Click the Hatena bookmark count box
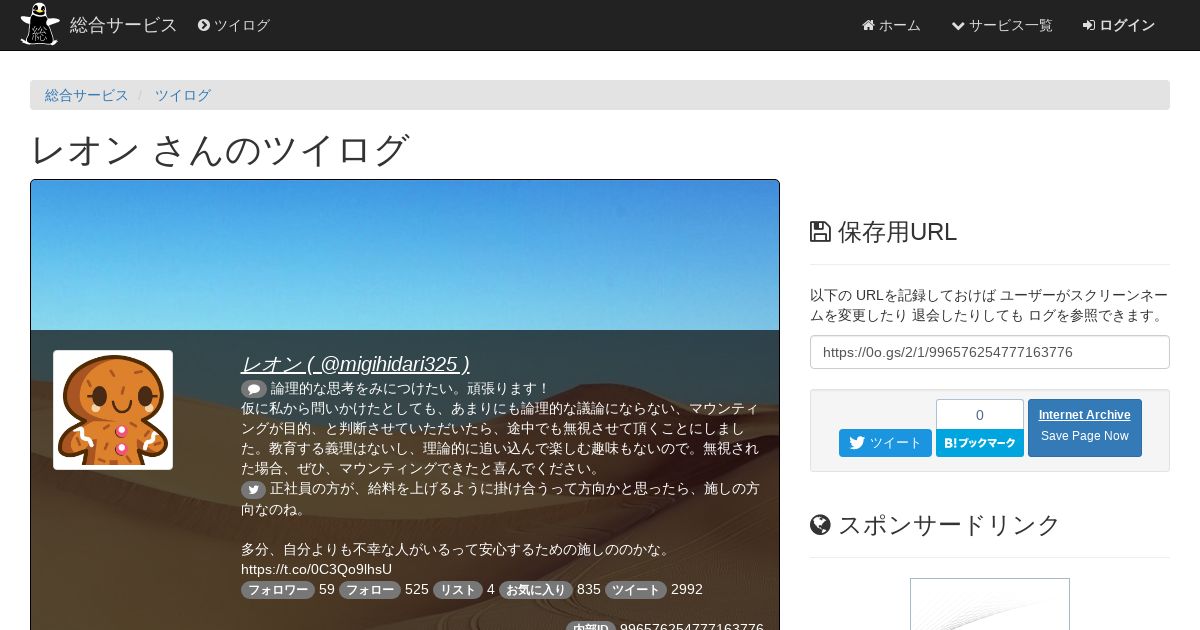The width and height of the screenshot is (1200, 630). click(980, 414)
